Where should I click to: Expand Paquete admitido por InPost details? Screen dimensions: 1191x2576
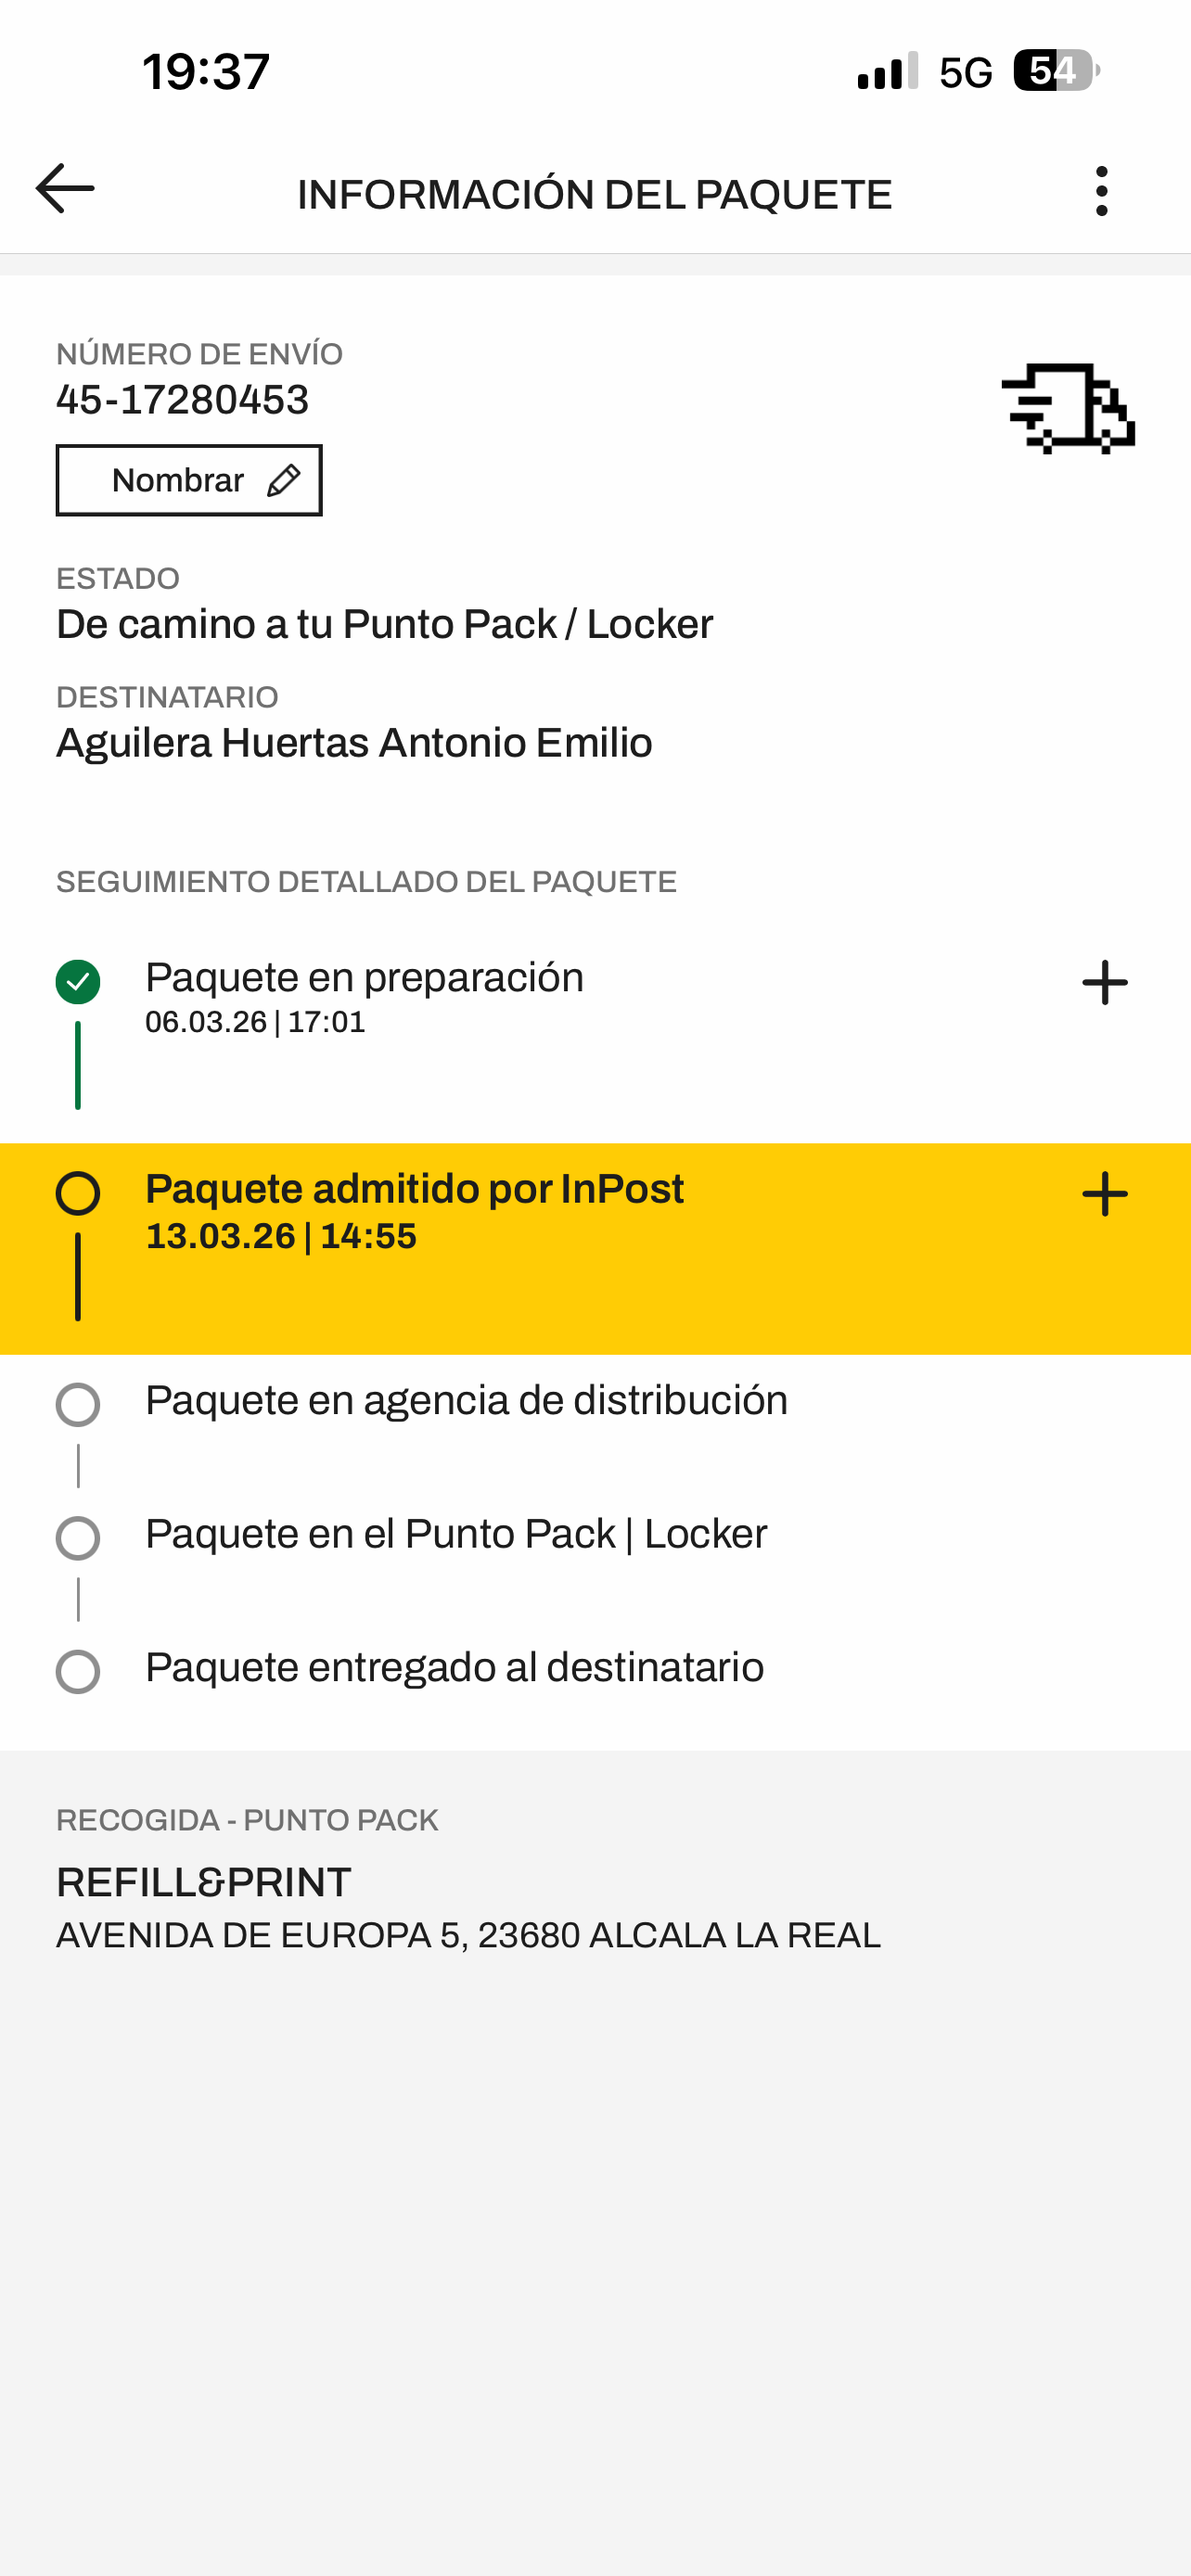(1104, 1194)
